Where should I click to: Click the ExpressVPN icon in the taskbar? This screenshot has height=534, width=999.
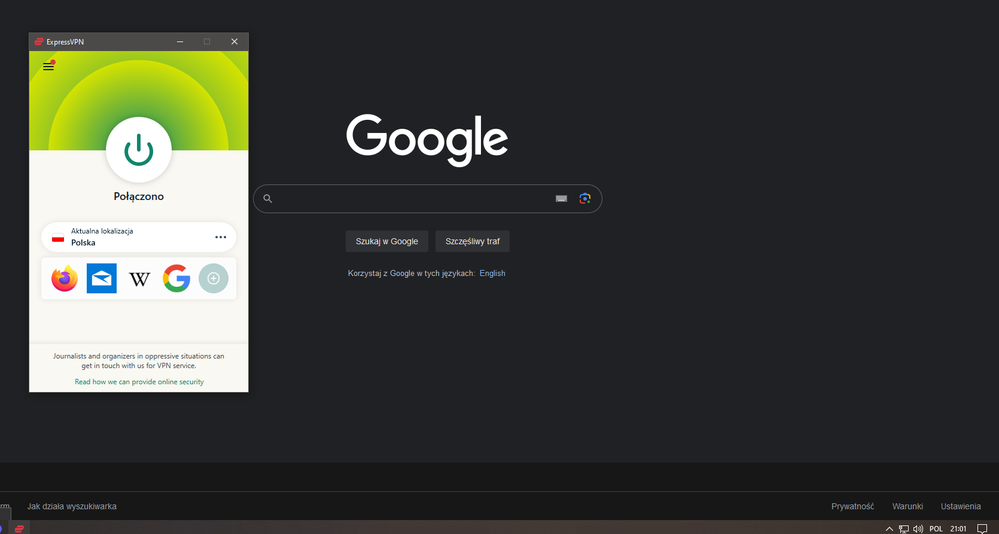[19, 528]
